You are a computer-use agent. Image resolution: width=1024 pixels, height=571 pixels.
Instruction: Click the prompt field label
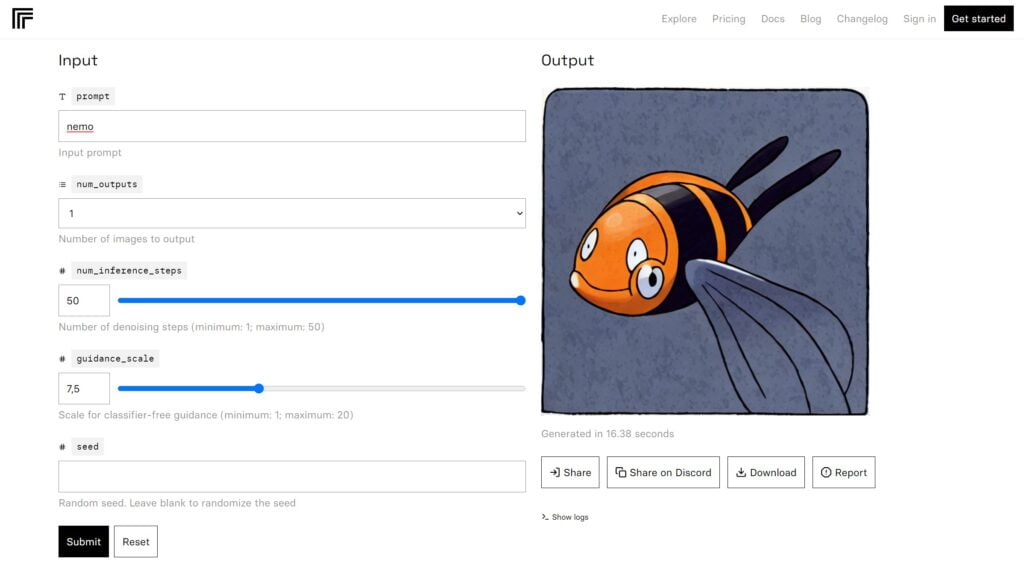(93, 96)
